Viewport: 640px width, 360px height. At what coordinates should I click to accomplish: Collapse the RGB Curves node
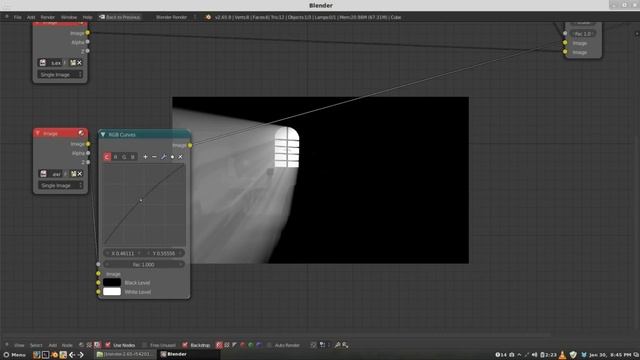click(x=103, y=134)
